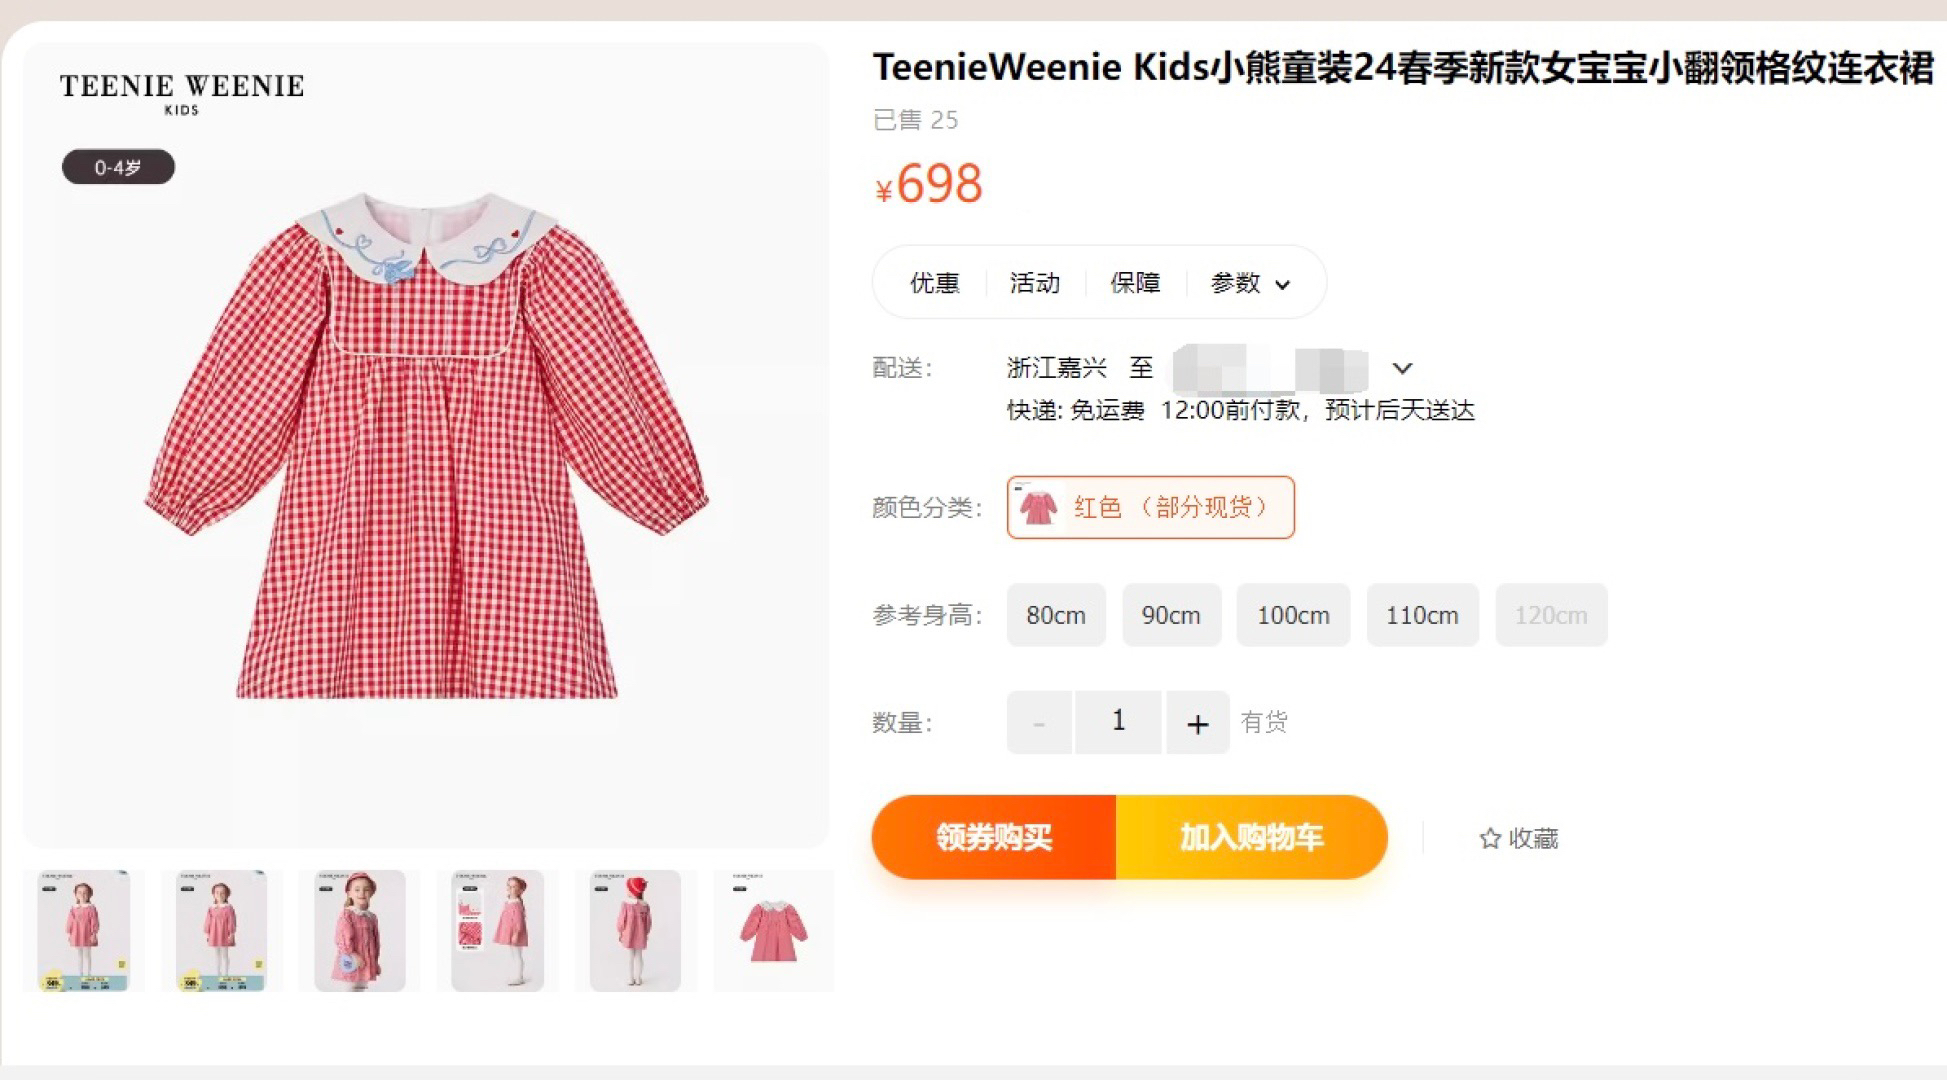Screen dimensions: 1947x1080
Task: Click the 加入购物车 button
Action: (x=1251, y=837)
